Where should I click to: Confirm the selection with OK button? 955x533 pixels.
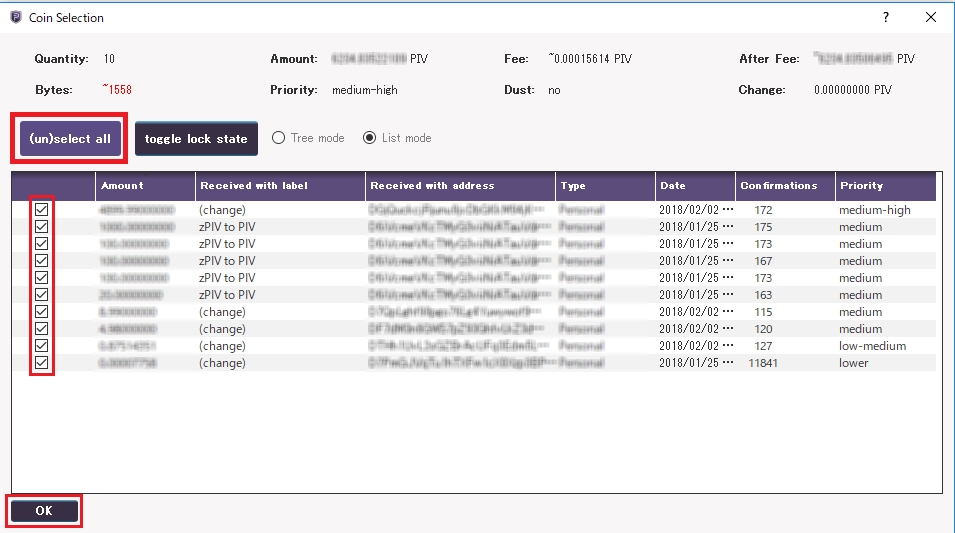tap(44, 511)
